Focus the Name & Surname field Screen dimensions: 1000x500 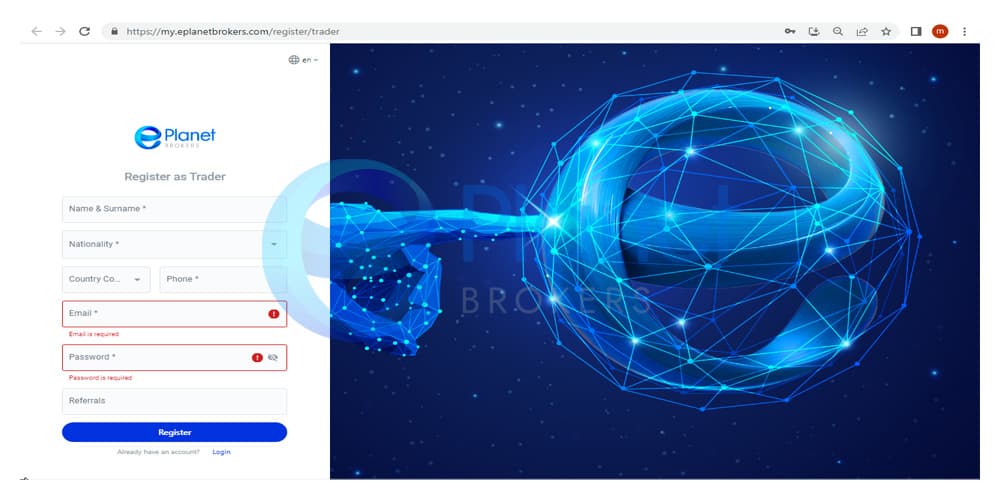[x=174, y=209]
